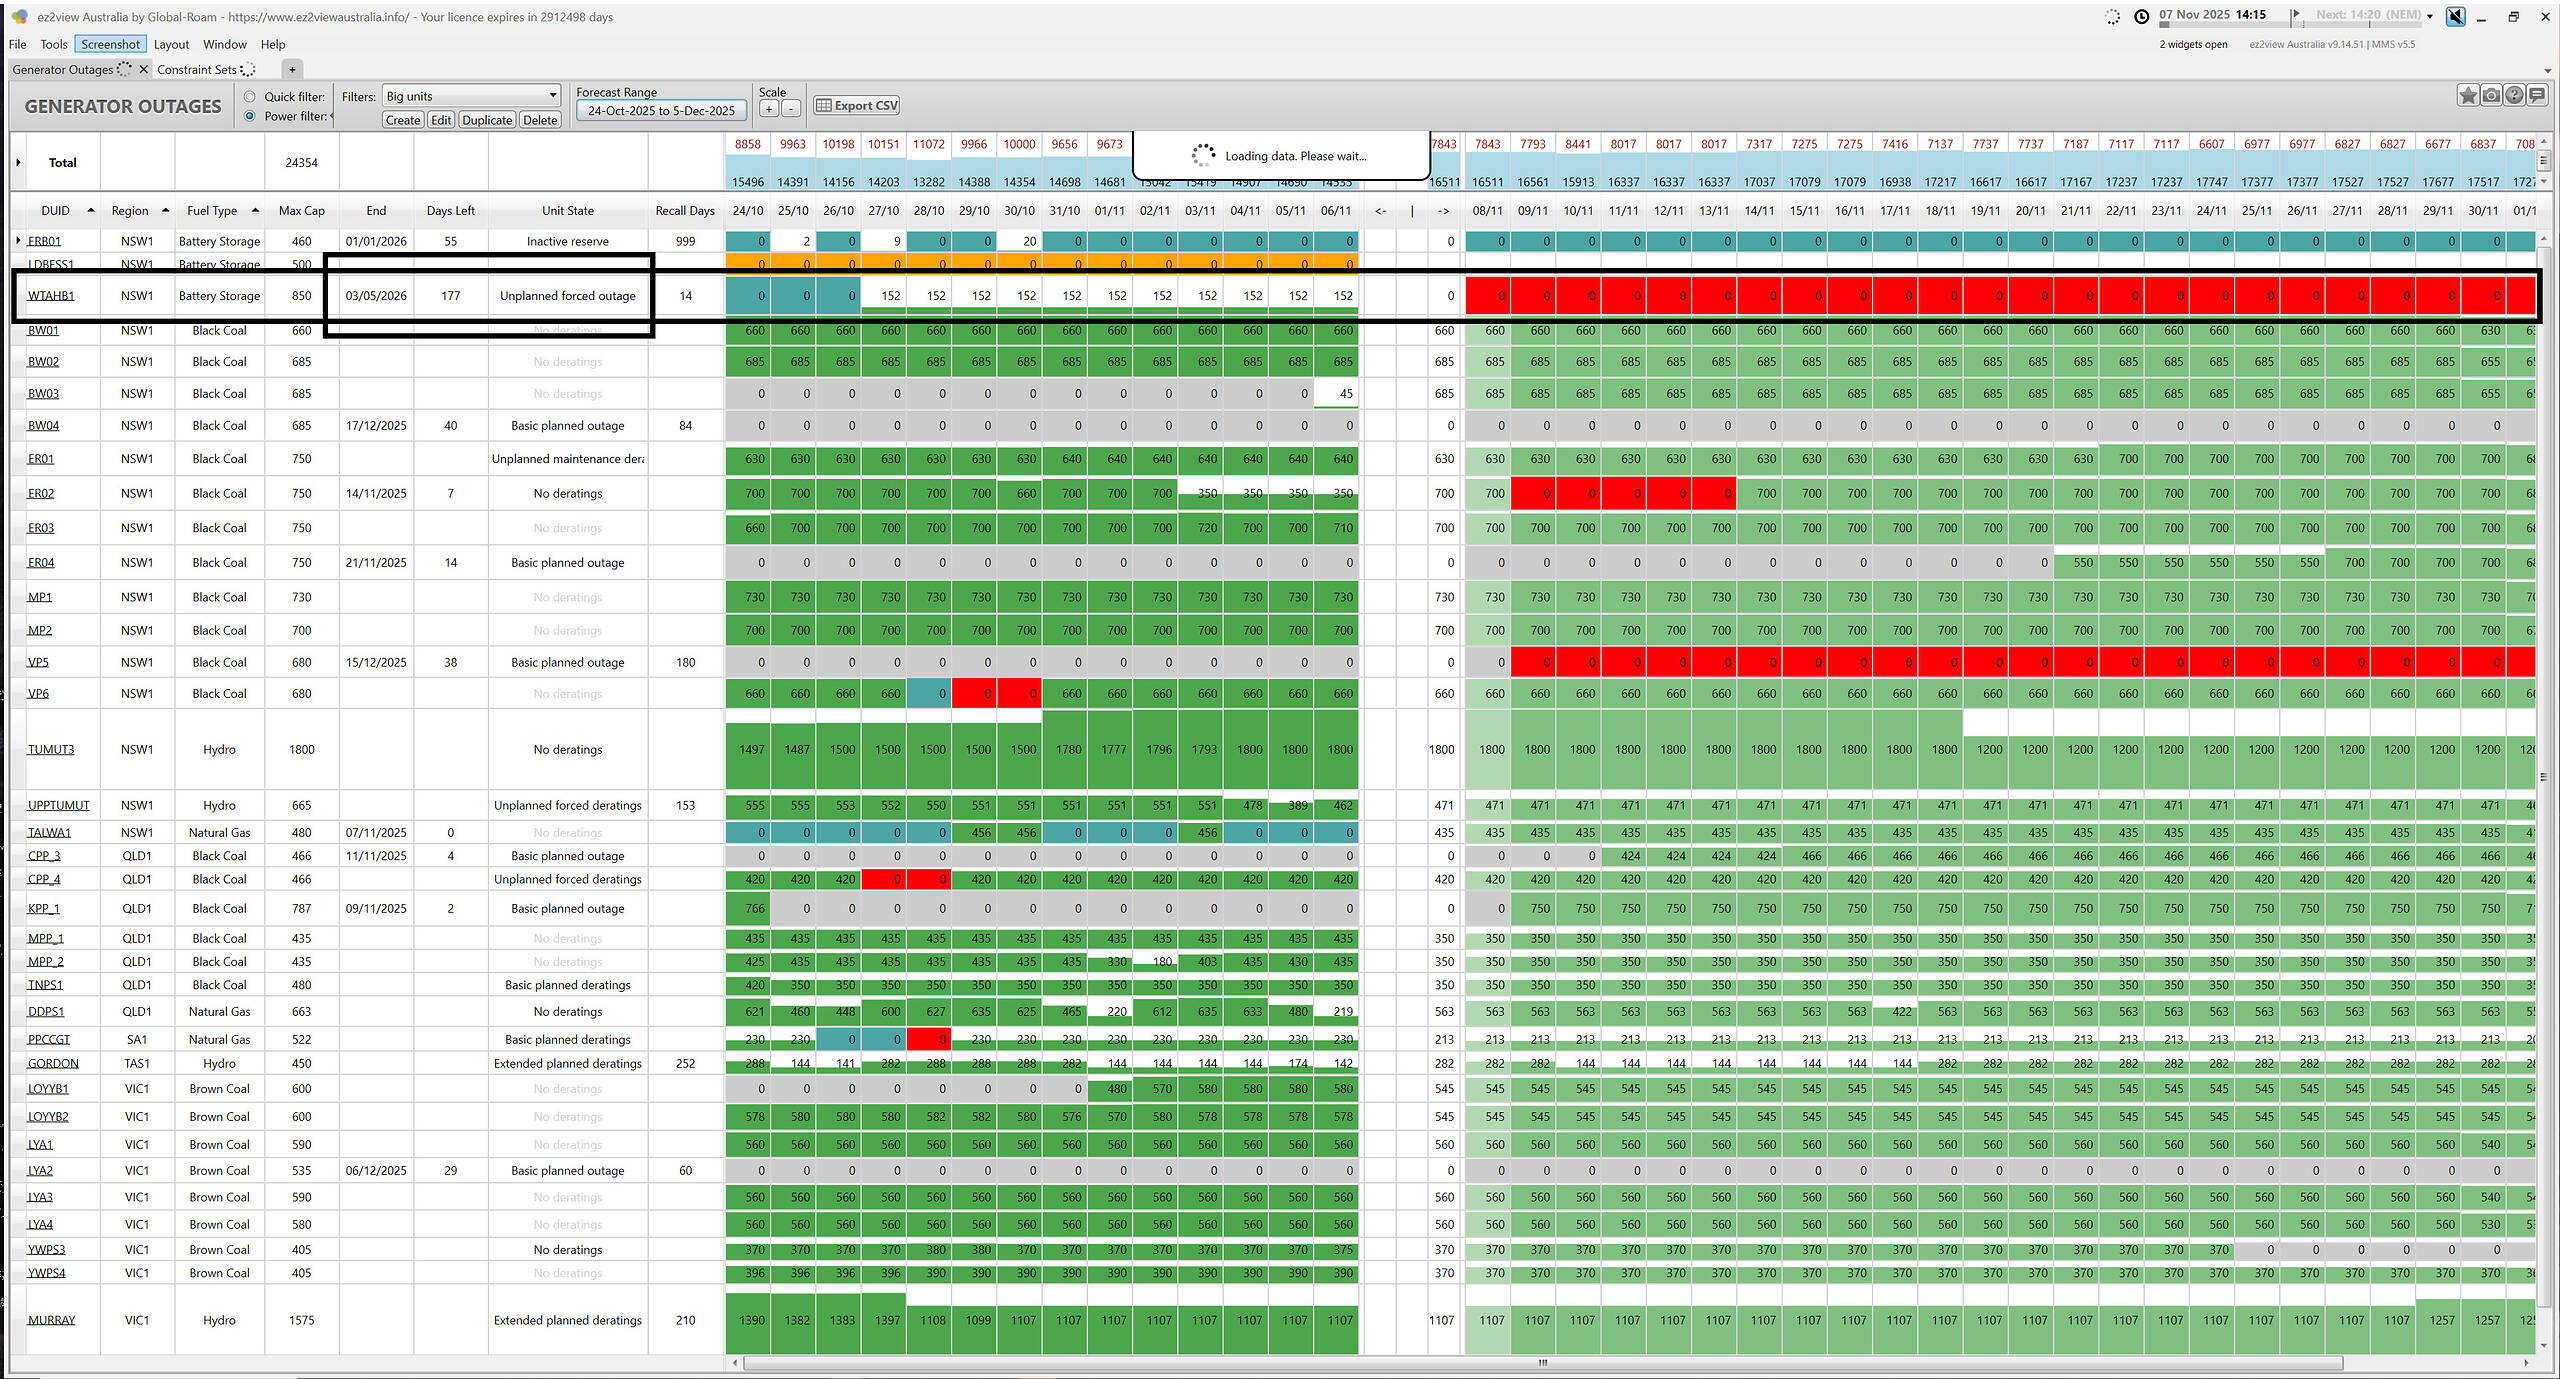Toggle the mute speaker icon
The height and width of the screenshot is (1379, 2560).
[x=2455, y=16]
